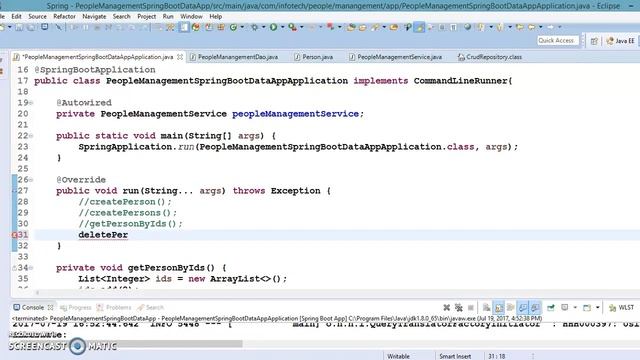Viewport: 640px width, 360px height.
Task: Navigate Forward with right arrow icon
Action: coord(550,27)
